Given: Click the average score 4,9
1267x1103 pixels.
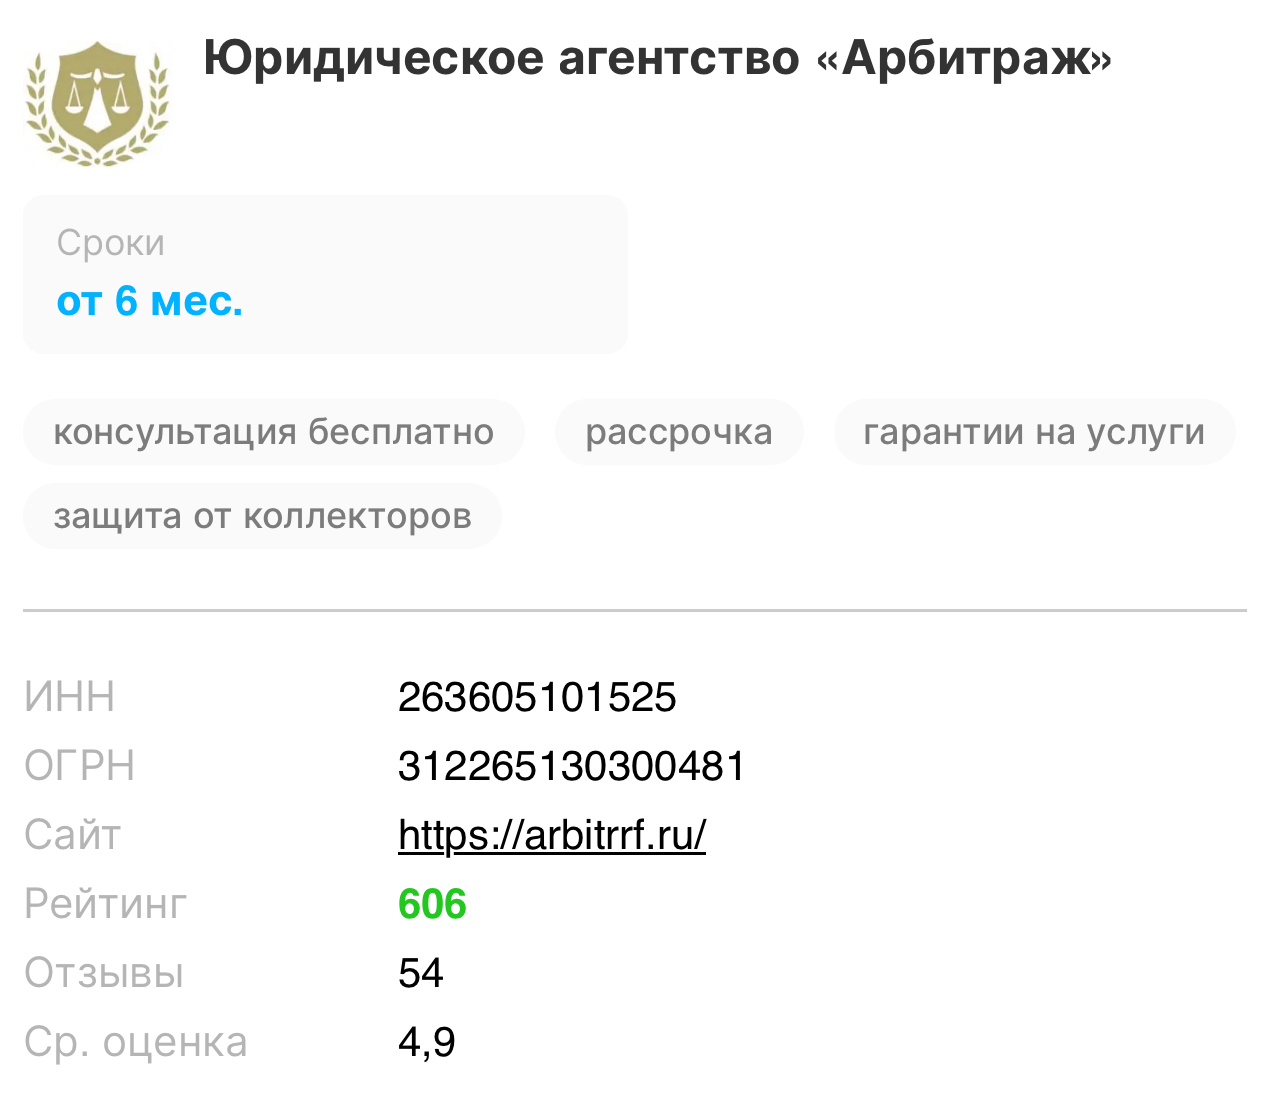Looking at the screenshot, I should coord(426,1042).
